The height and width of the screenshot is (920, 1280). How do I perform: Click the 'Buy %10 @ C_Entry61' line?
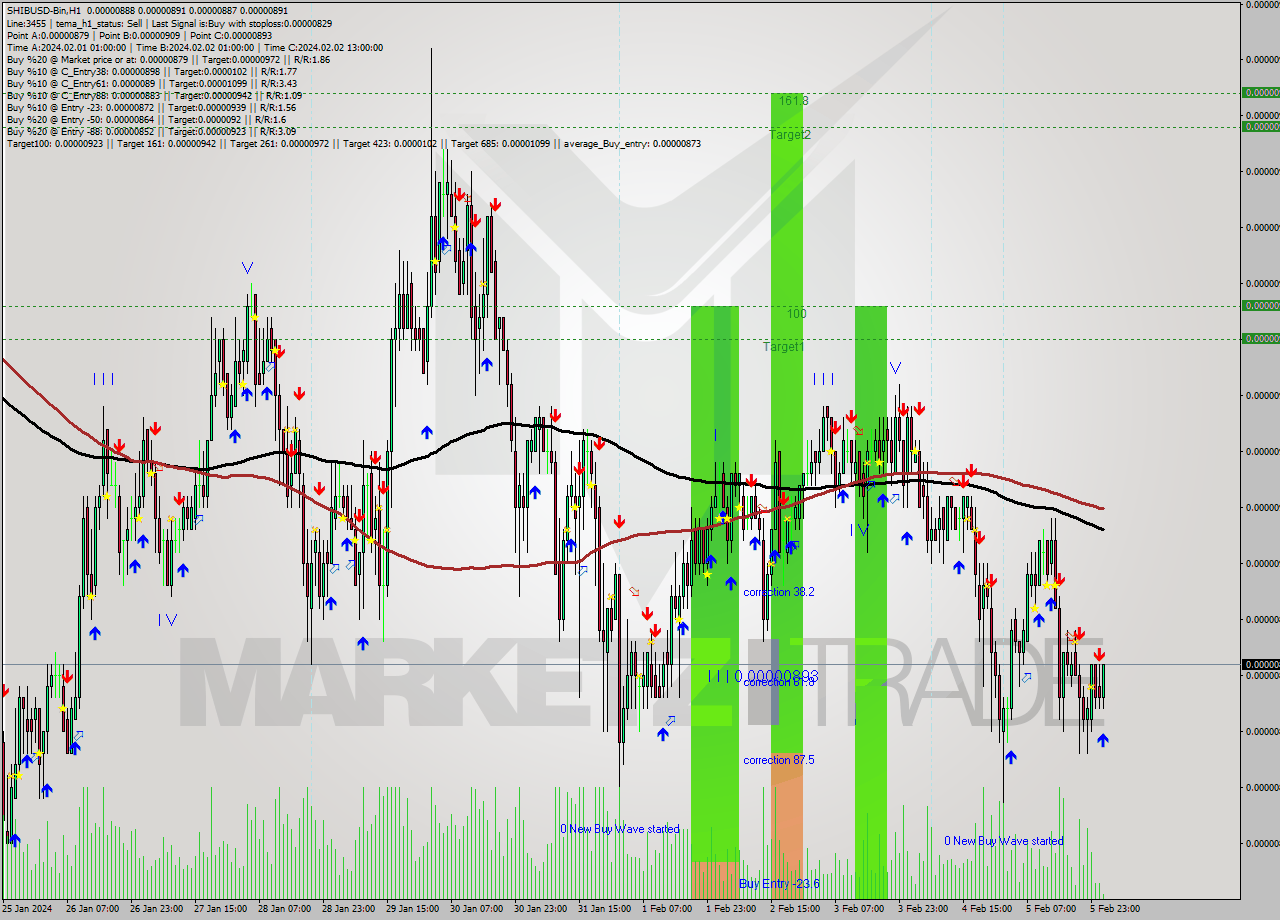tap(152, 83)
